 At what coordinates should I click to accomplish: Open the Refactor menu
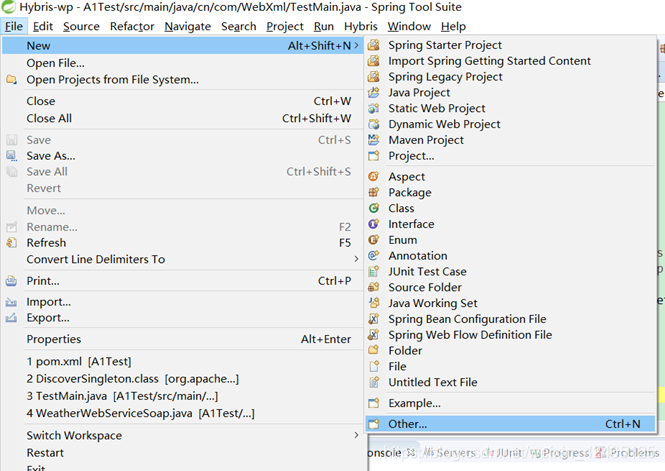[x=132, y=26]
